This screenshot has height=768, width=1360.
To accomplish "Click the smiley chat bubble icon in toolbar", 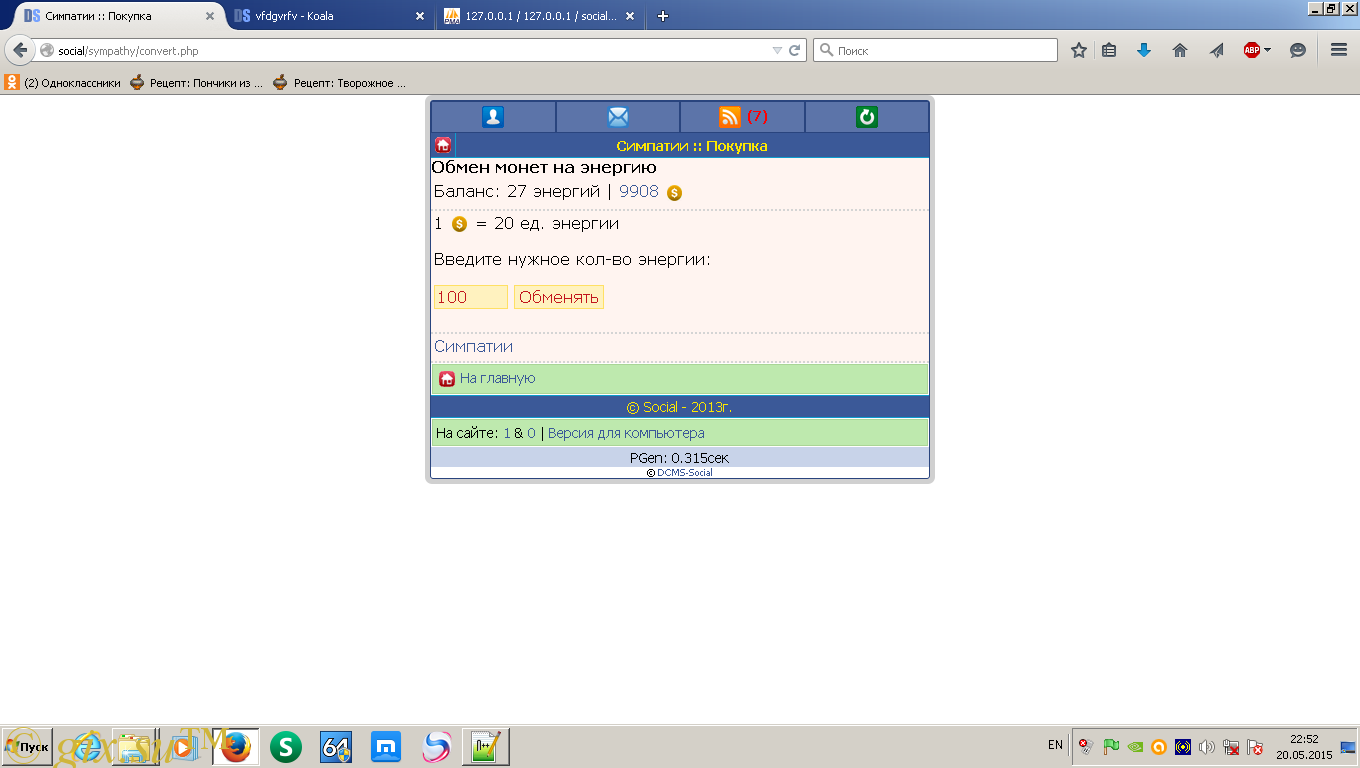I will click(1298, 50).
